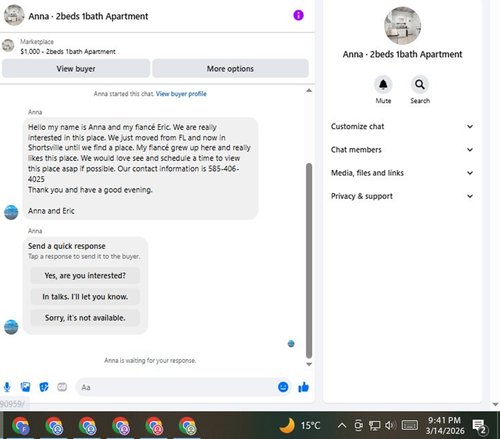Viewport: 500px width, 439px height.
Task: Open the View buyer button
Action: pos(76,69)
